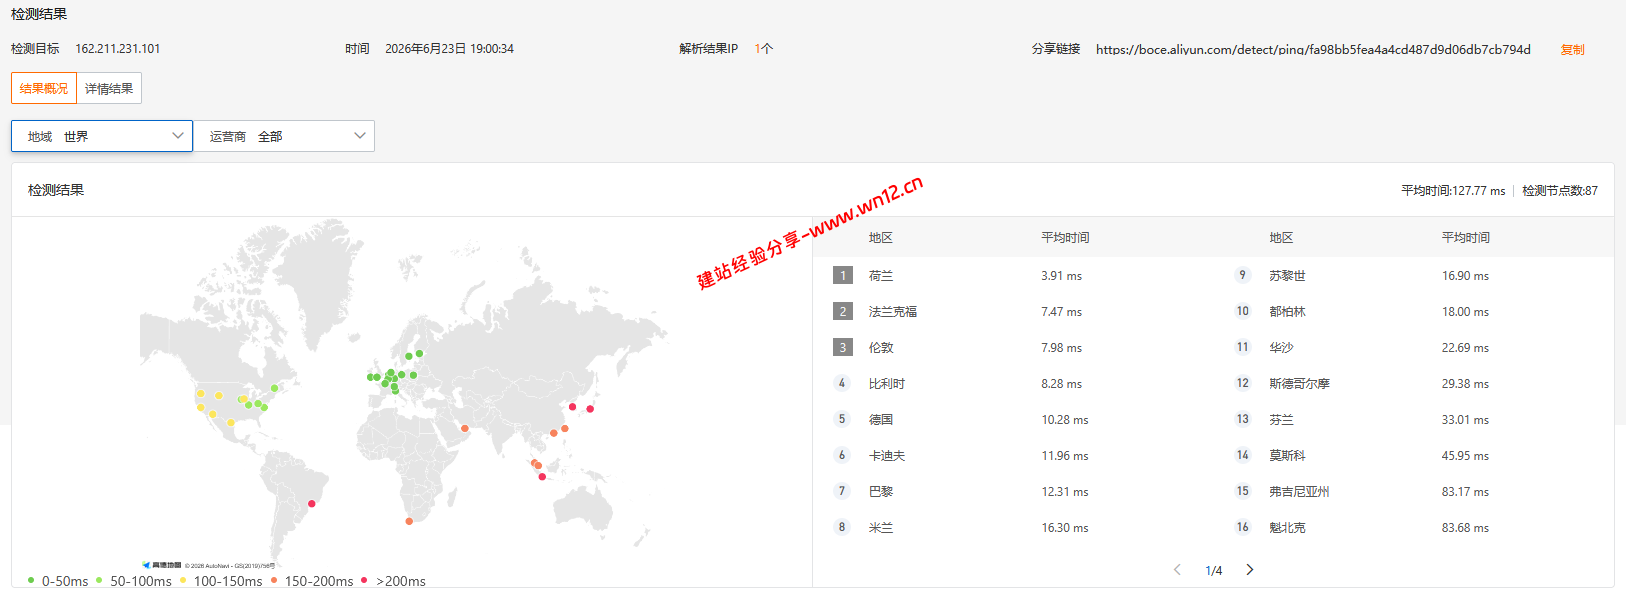Click the orange South Africa map node

(x=409, y=521)
